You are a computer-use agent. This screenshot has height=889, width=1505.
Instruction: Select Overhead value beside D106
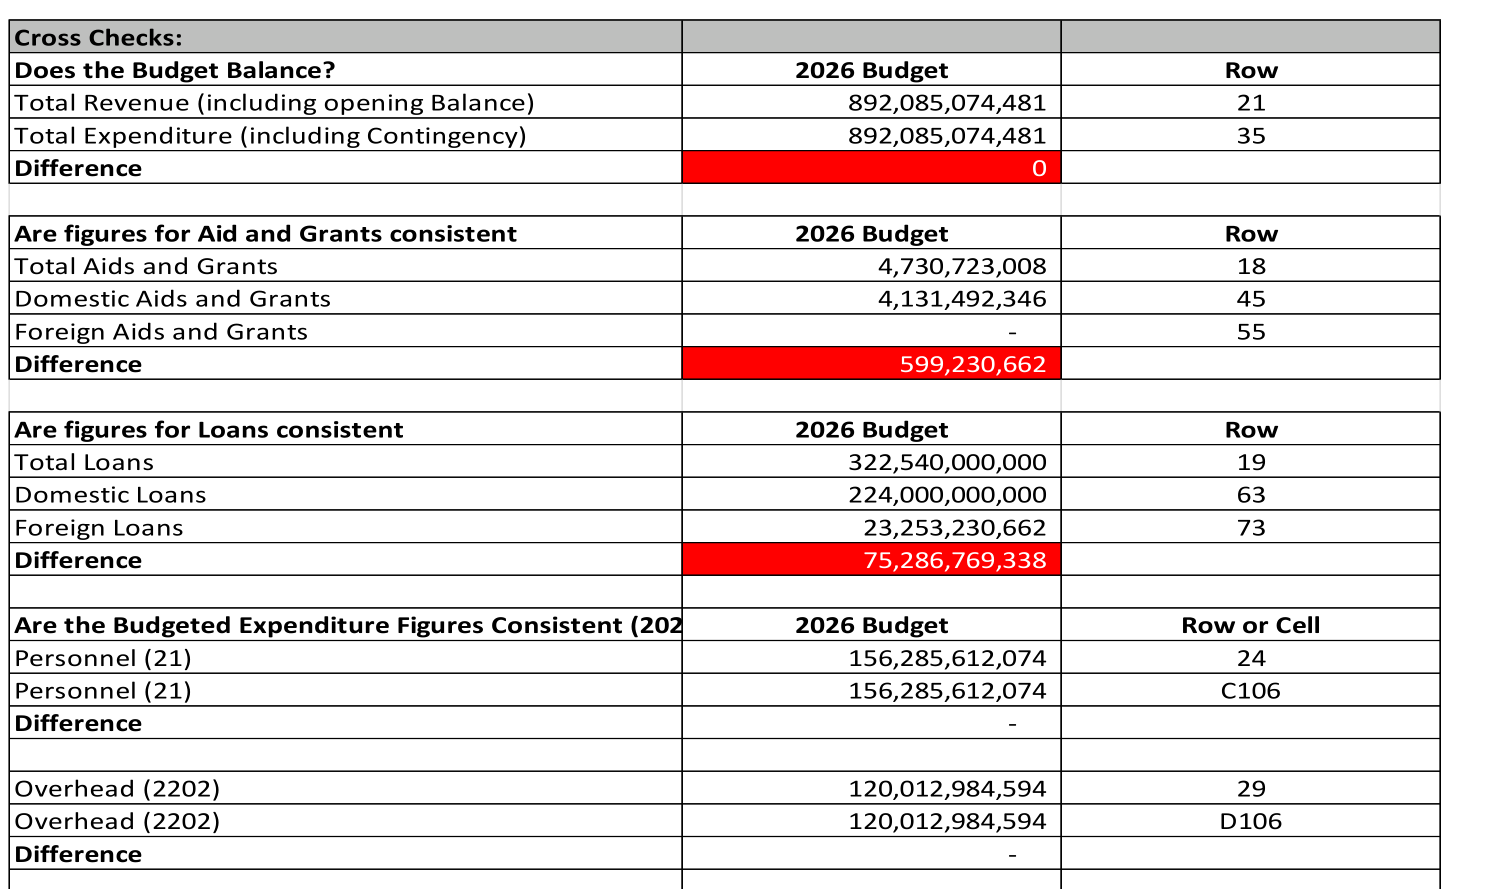[871, 821]
